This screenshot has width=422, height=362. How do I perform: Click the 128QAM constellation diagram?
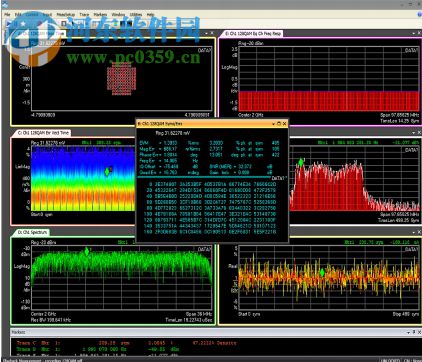[x=121, y=79]
